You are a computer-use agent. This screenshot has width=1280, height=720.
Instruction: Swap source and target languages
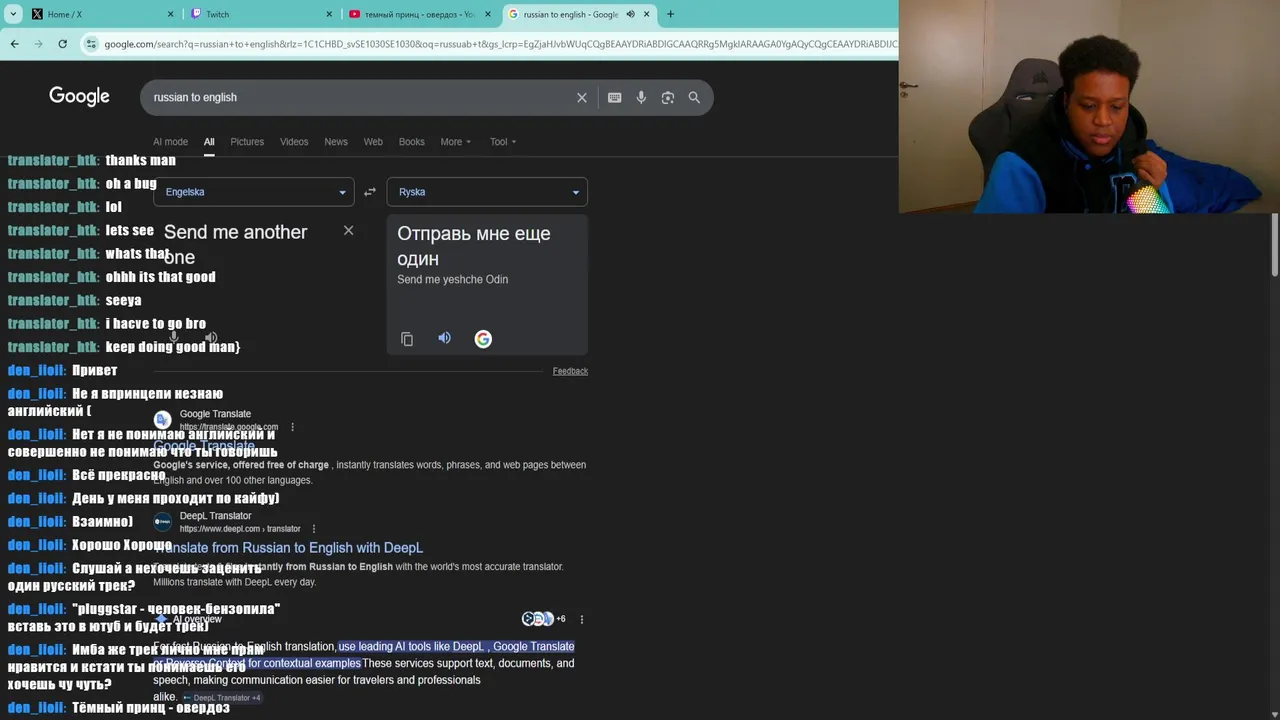coord(370,192)
